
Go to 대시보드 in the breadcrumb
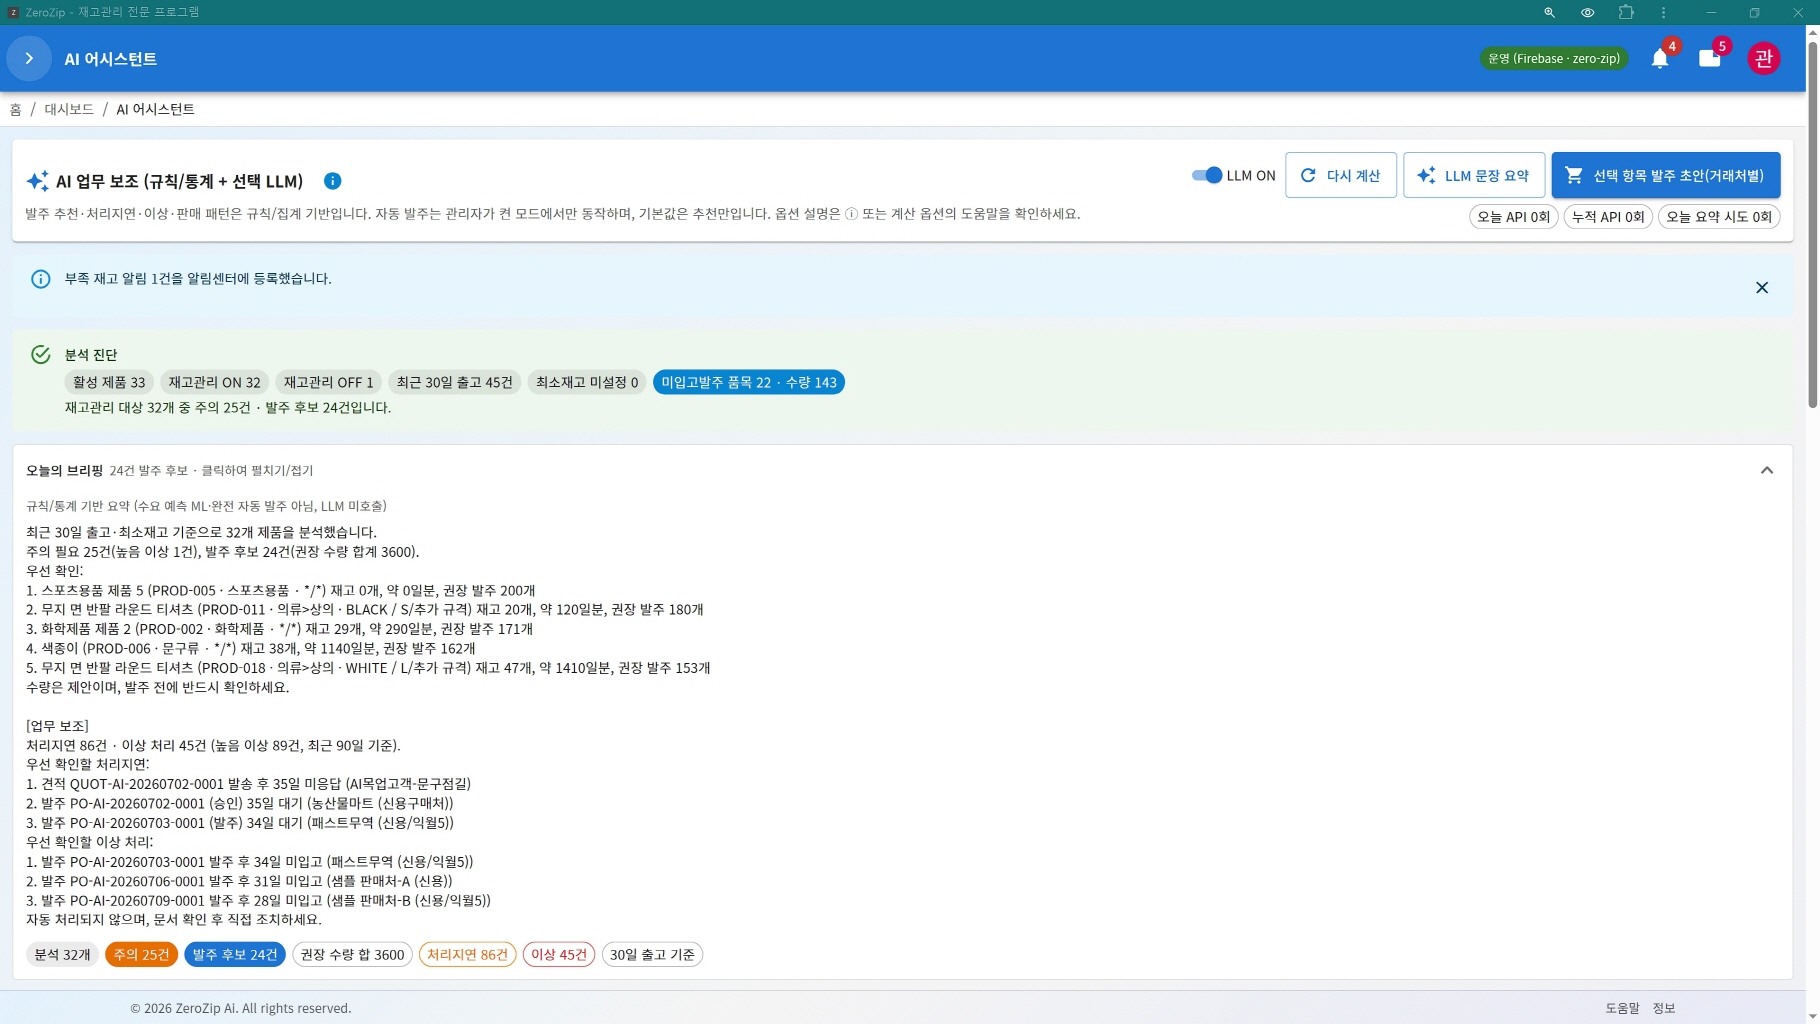click(x=69, y=109)
